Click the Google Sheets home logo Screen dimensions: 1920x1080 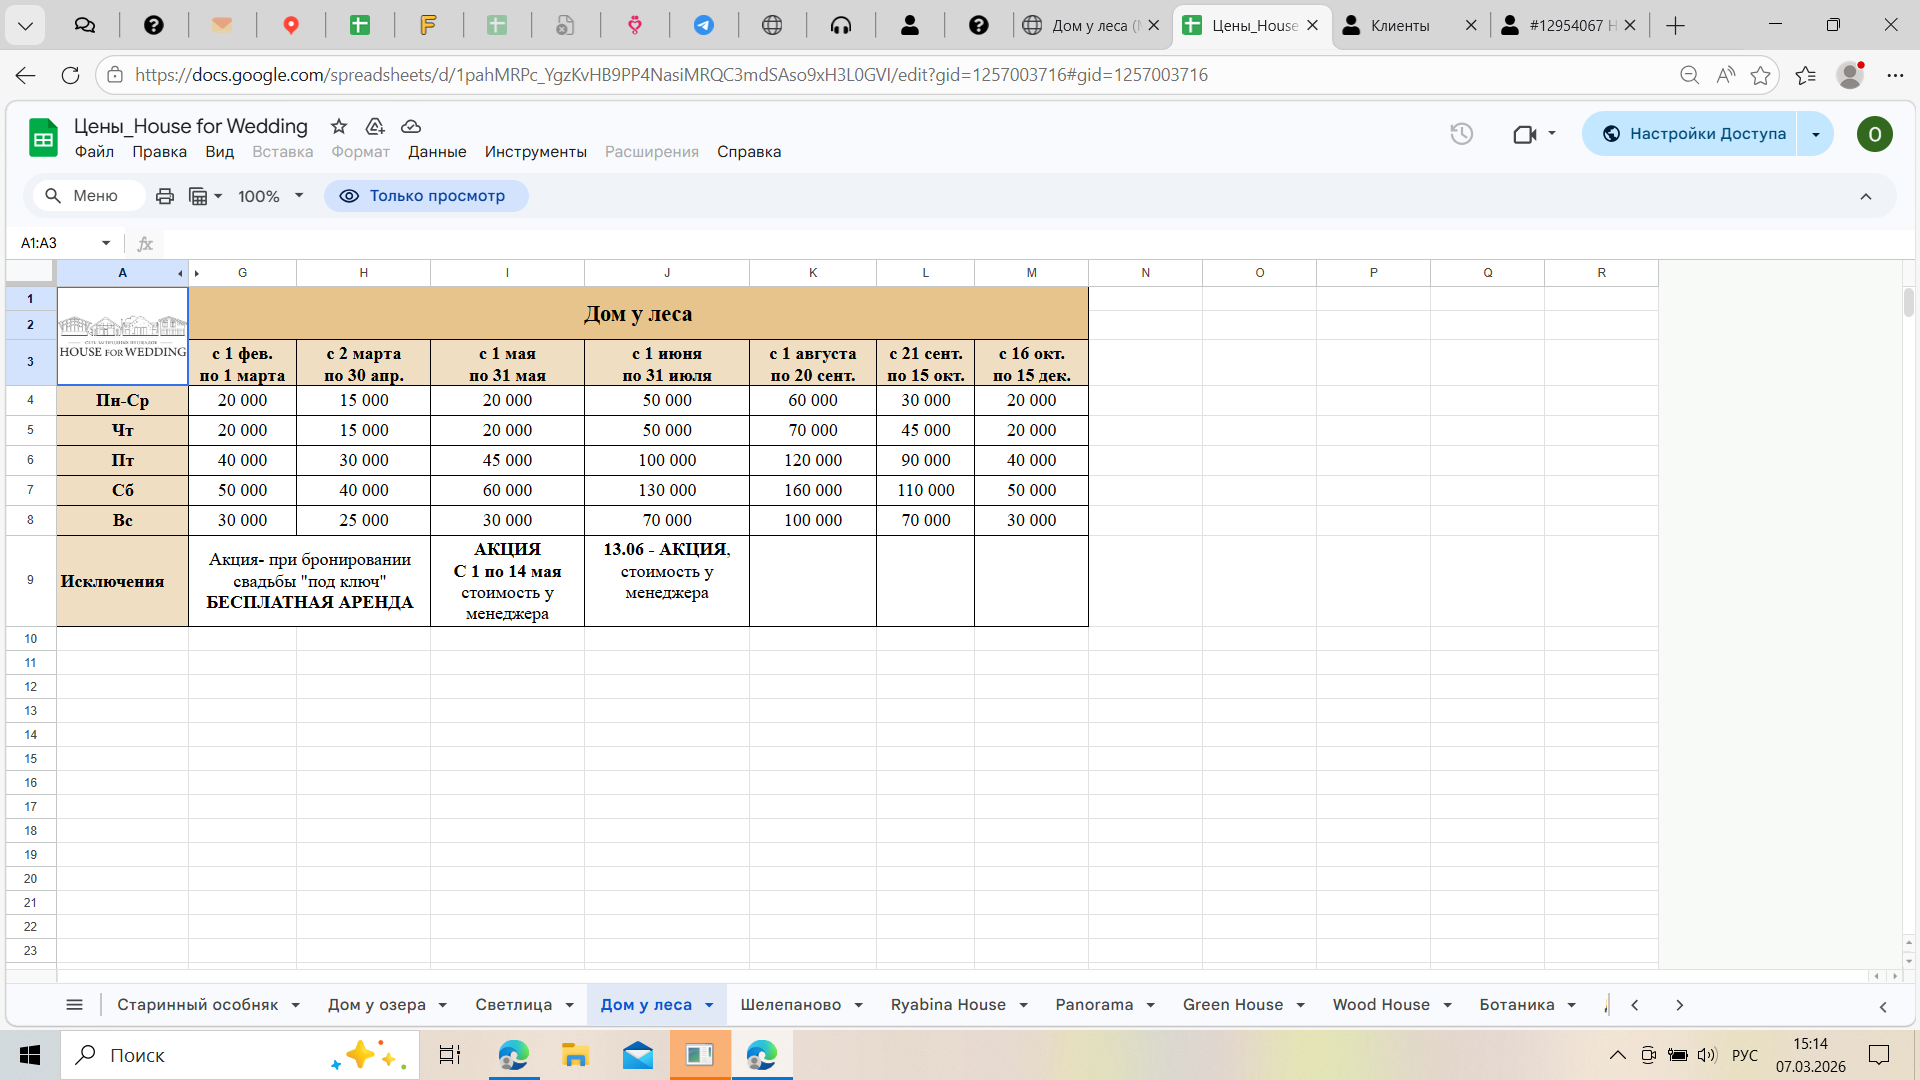(x=43, y=138)
